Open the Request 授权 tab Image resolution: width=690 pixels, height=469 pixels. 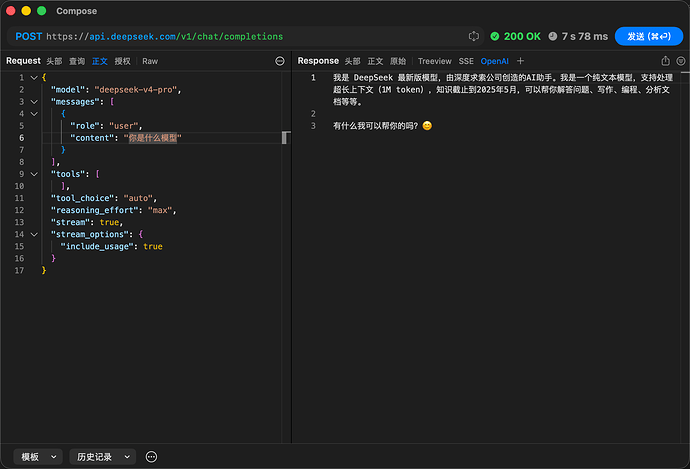pyautogui.click(x=123, y=61)
